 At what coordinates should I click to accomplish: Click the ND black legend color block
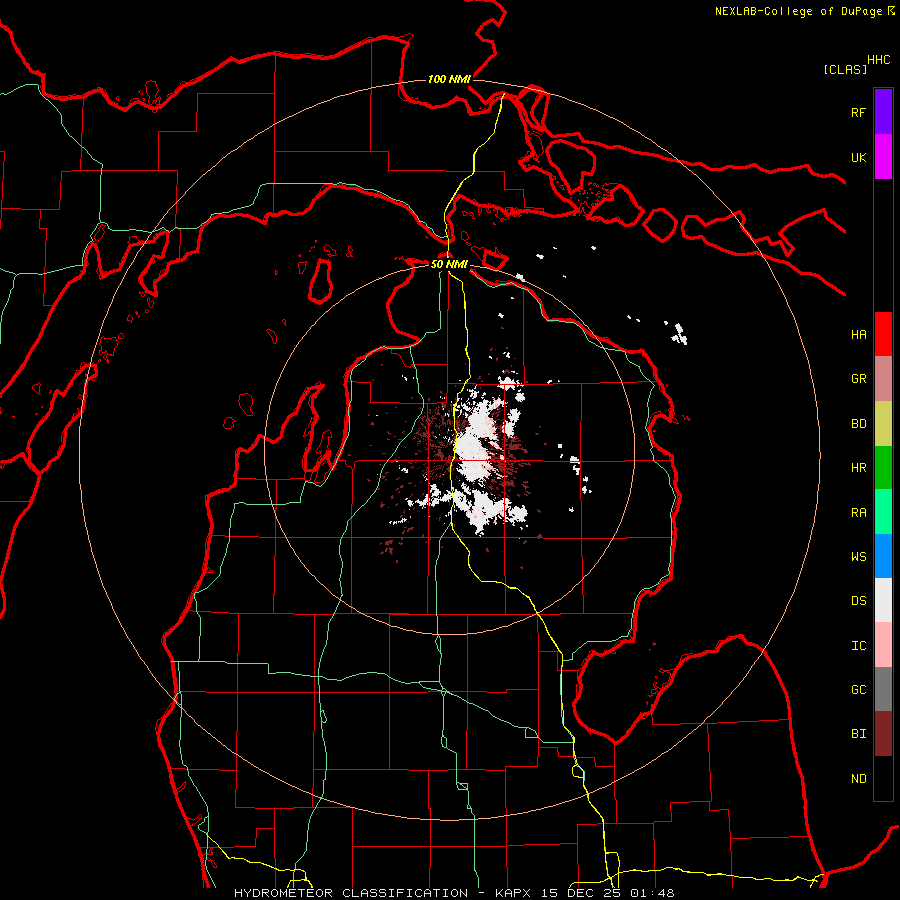point(883,778)
